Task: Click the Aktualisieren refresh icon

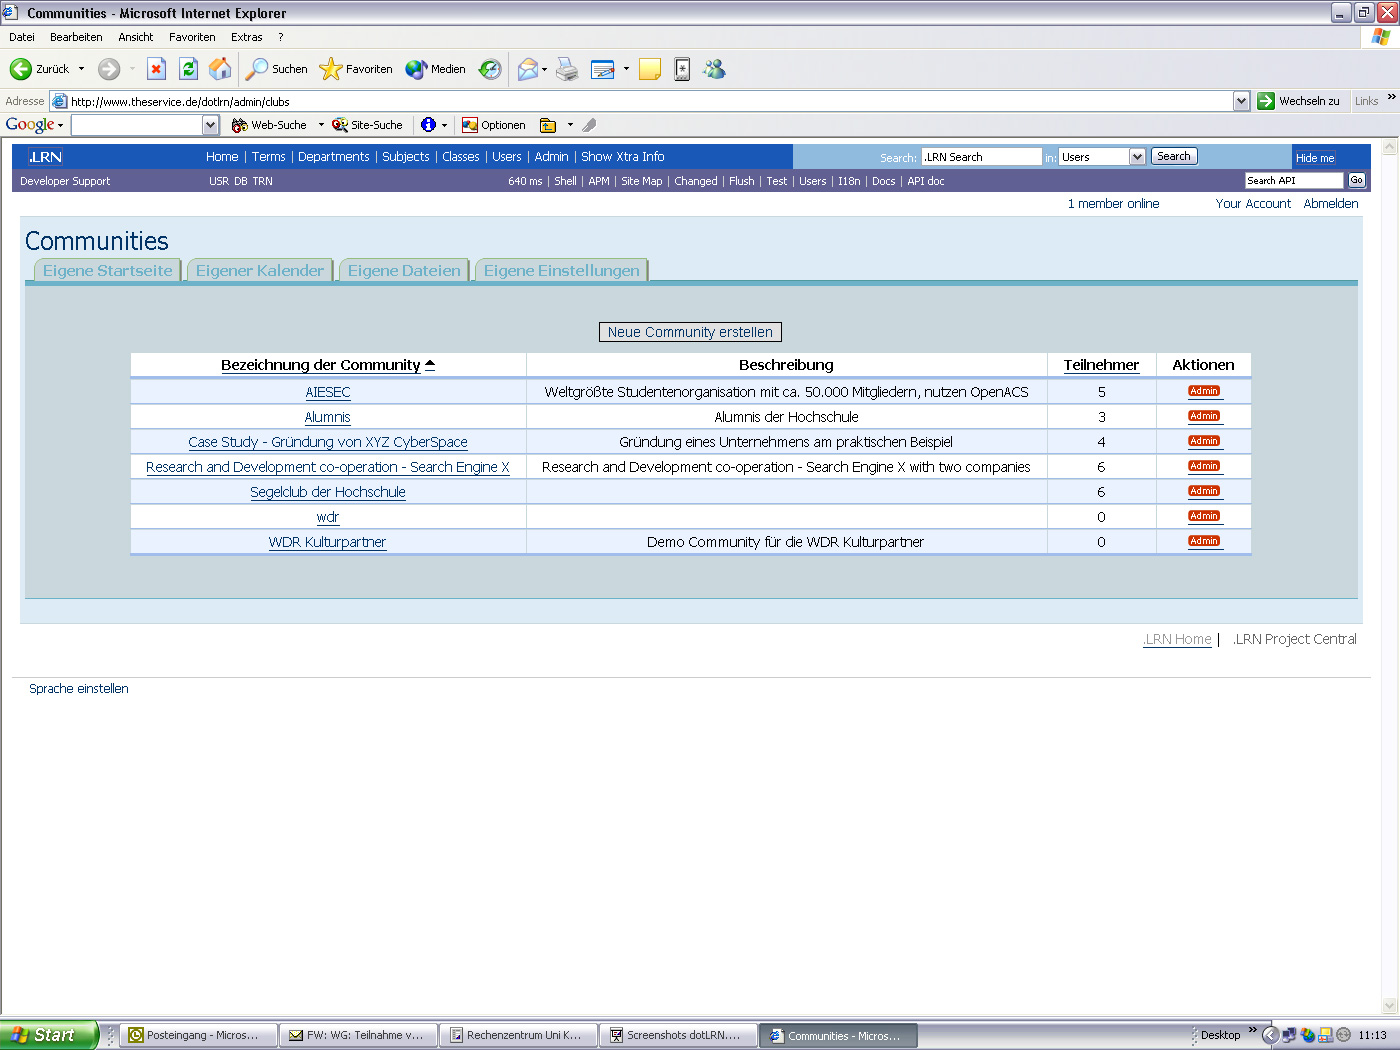Action: coord(188,69)
